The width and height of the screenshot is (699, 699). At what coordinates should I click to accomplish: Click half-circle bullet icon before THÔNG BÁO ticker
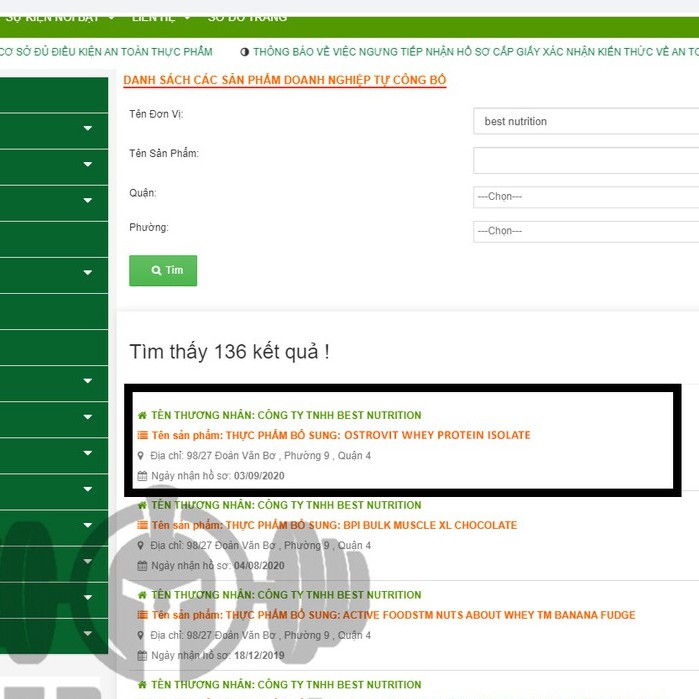(244, 52)
